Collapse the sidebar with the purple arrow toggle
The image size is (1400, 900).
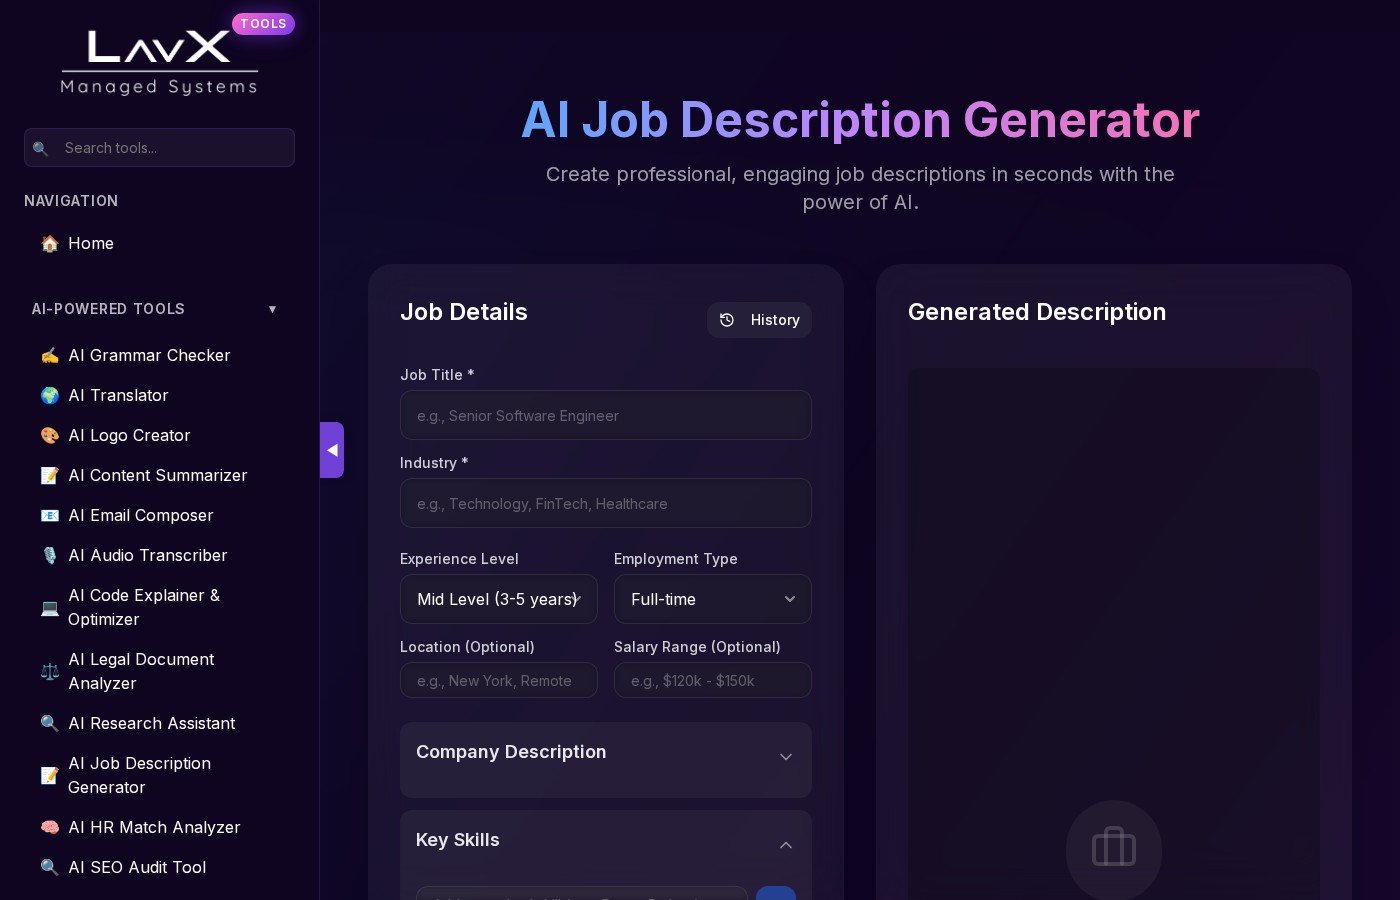tap(332, 450)
